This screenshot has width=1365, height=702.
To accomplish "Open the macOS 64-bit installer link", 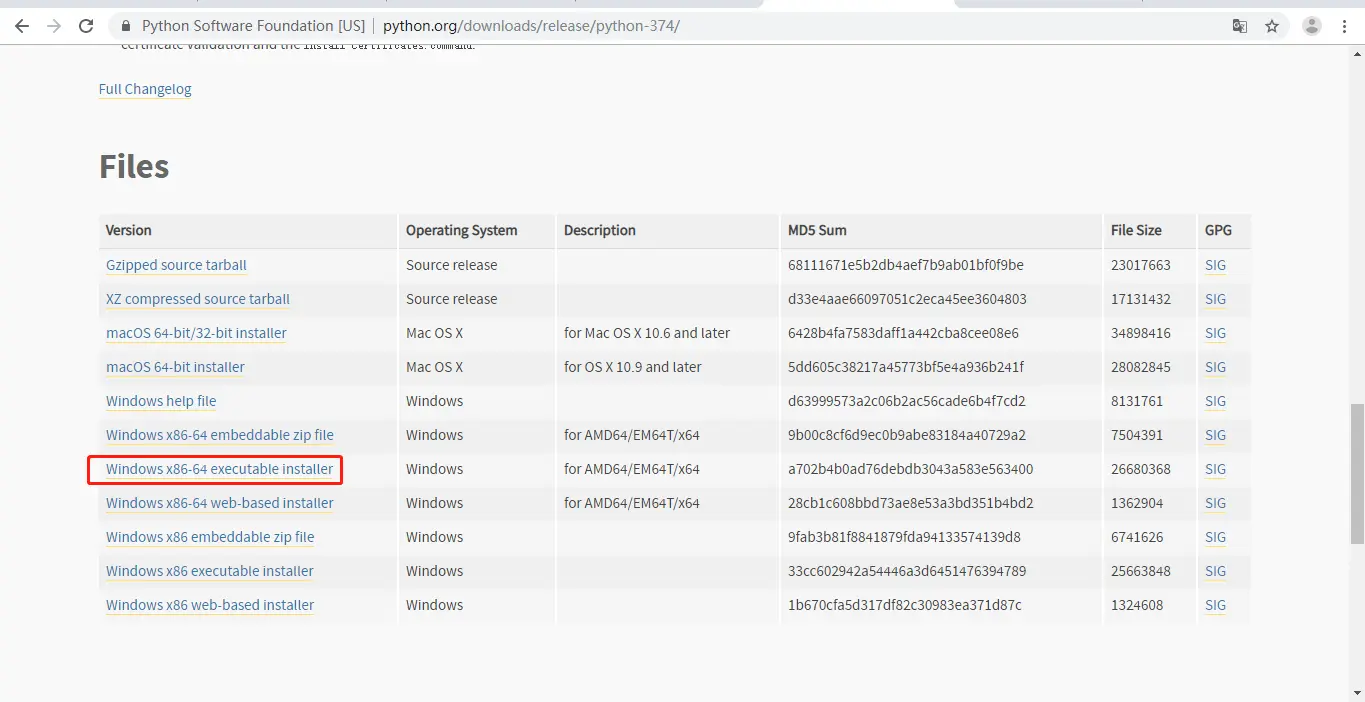I will (174, 366).
